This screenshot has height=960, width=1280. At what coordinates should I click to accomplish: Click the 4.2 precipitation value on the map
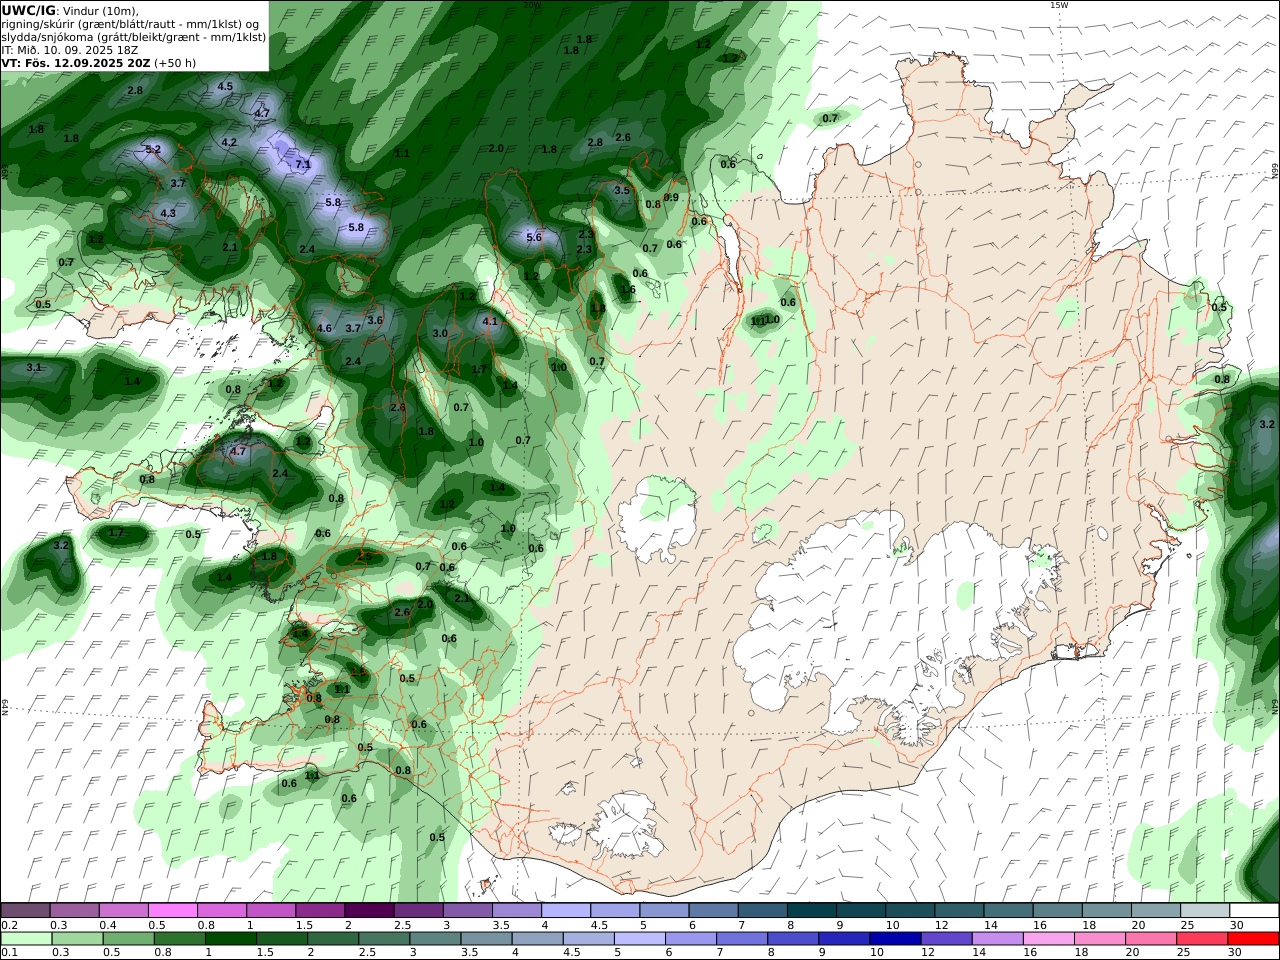click(229, 142)
